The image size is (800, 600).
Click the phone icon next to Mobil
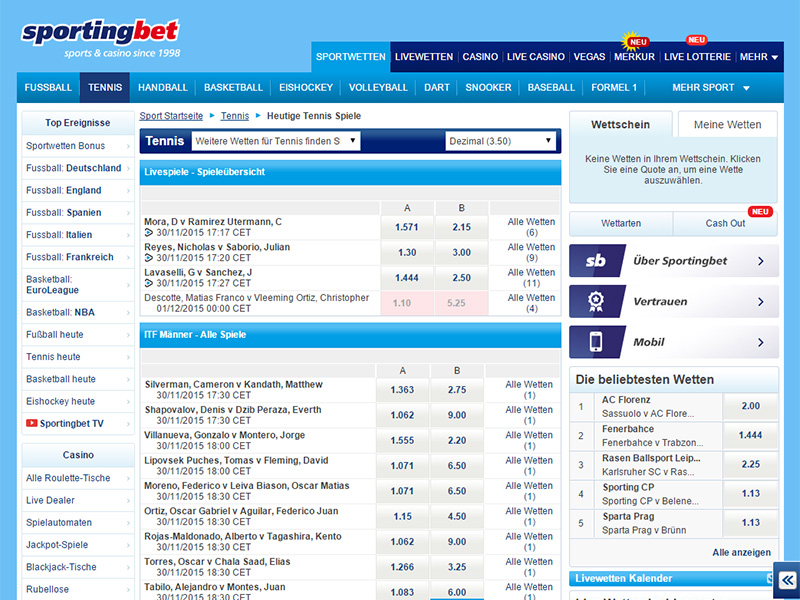click(x=596, y=342)
